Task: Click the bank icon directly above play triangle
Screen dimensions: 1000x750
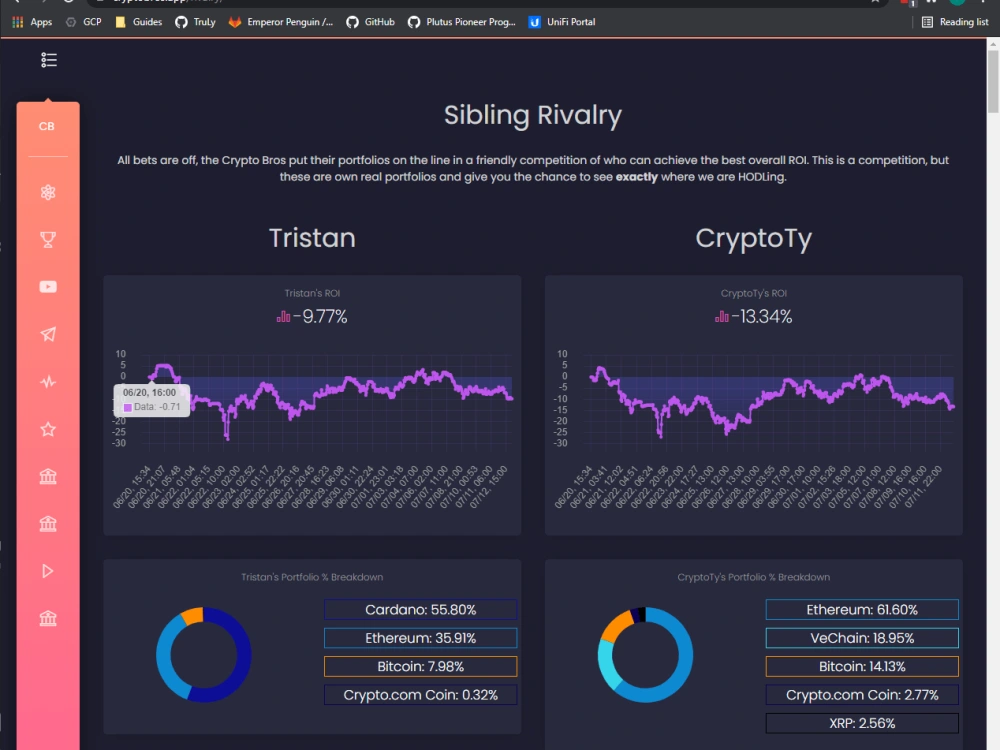Action: [48, 524]
